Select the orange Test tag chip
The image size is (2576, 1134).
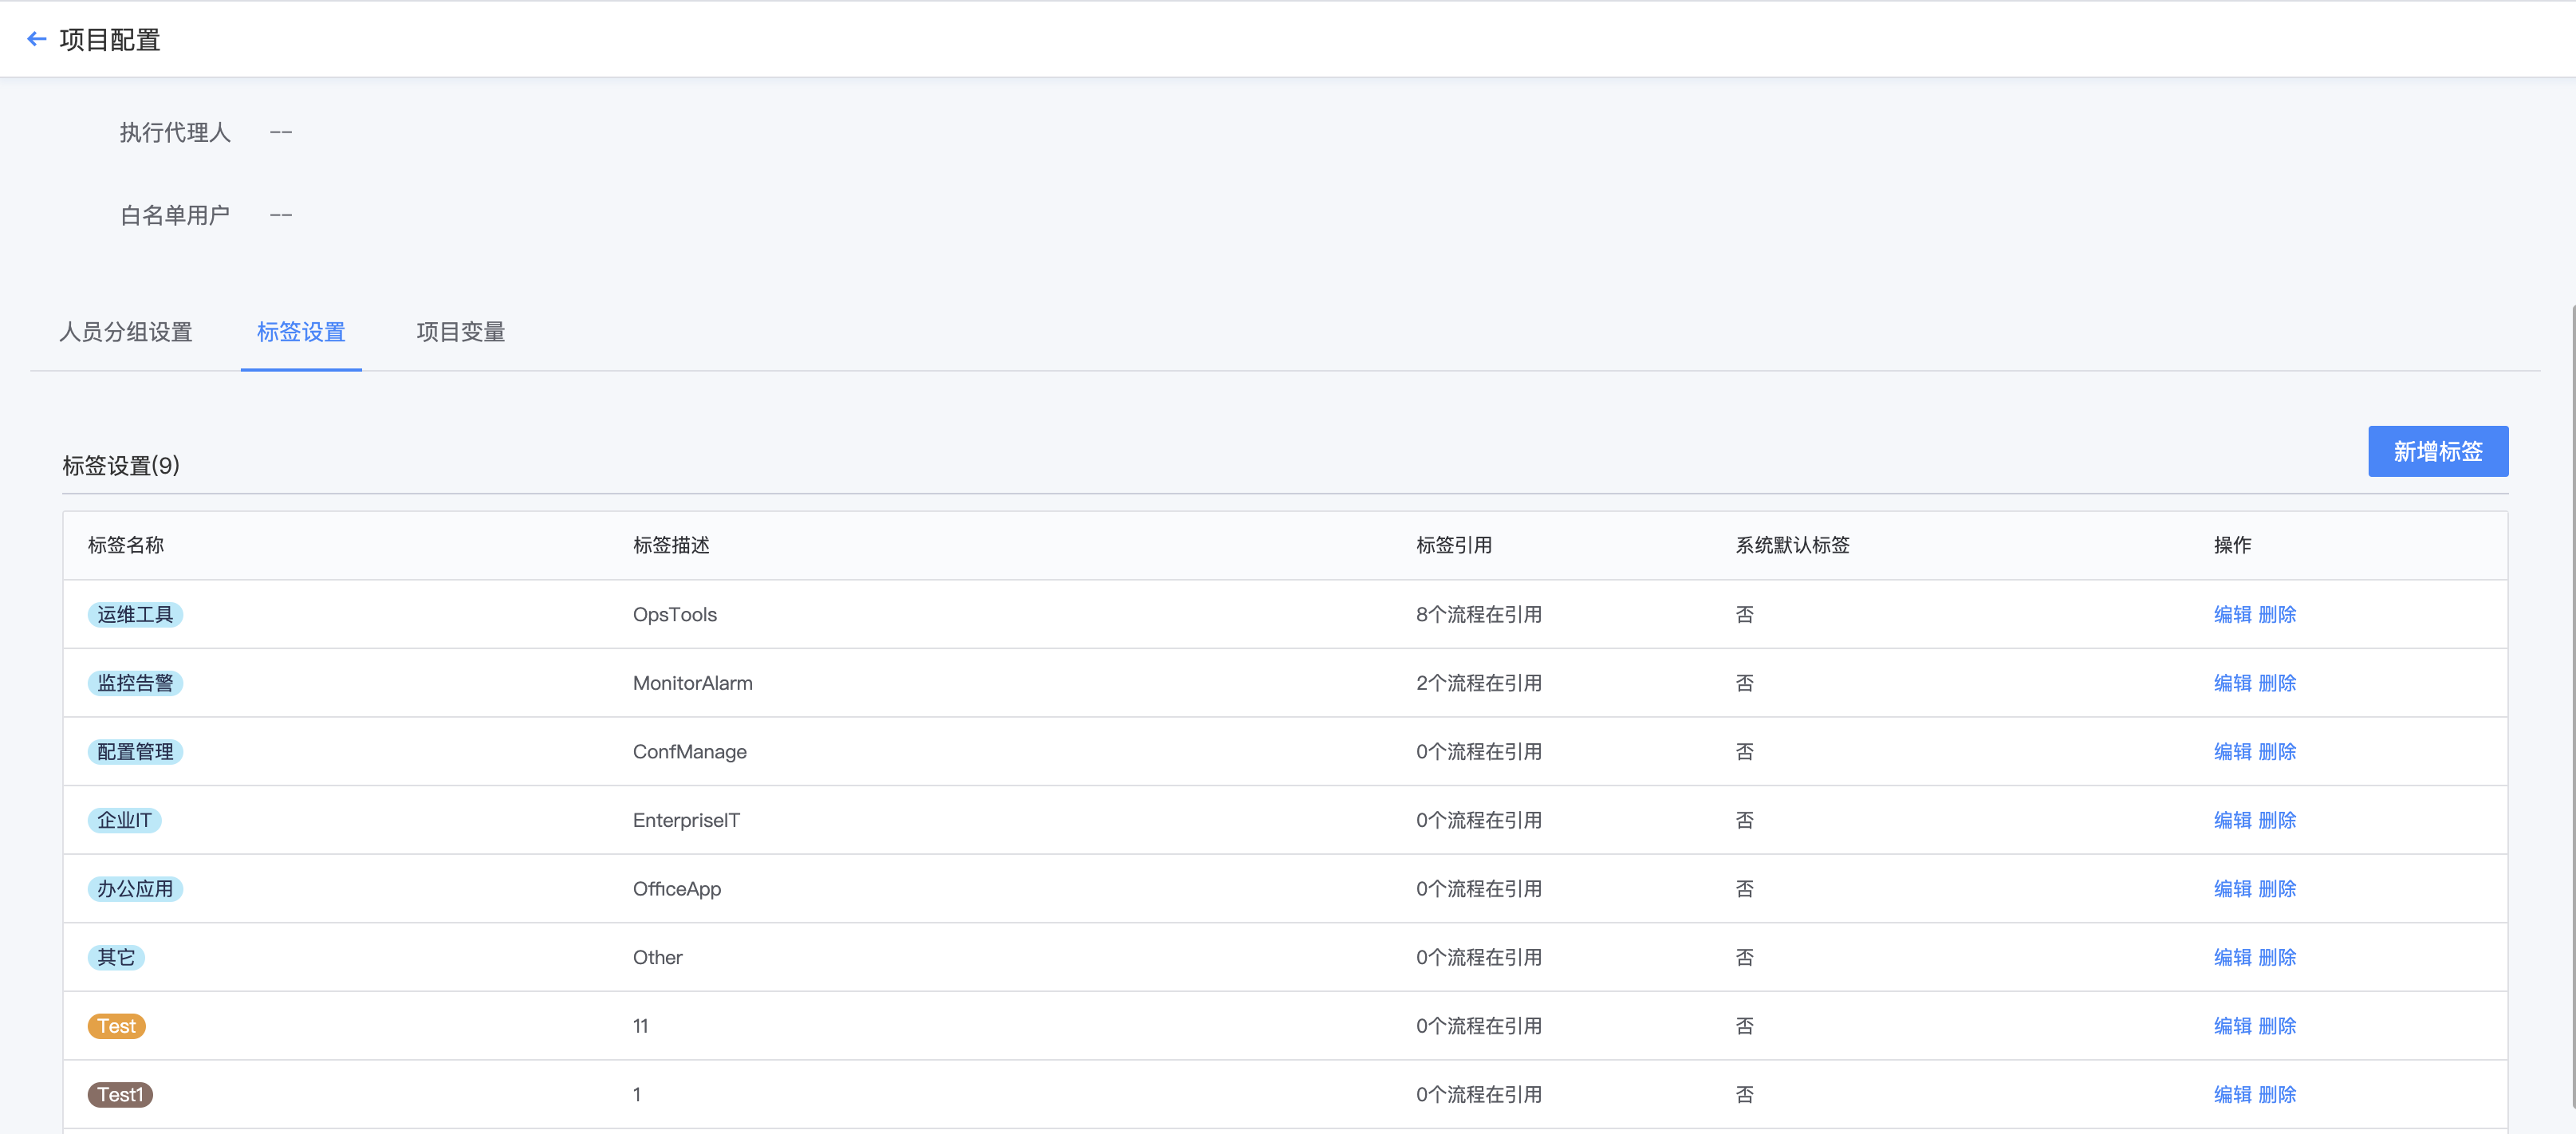[x=116, y=1025]
